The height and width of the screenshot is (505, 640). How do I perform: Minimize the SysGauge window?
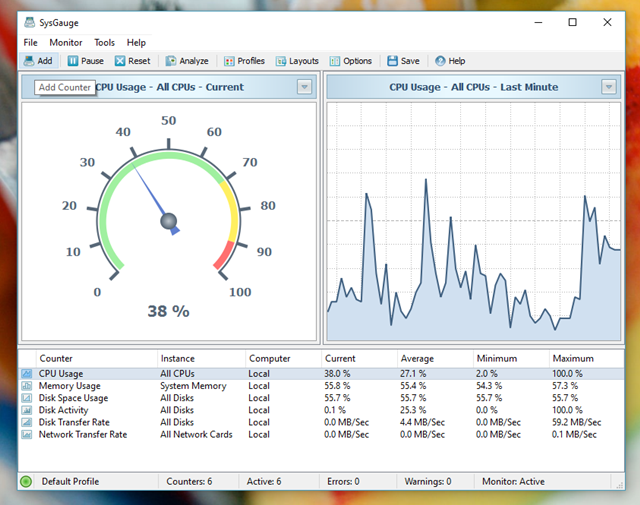tap(538, 22)
